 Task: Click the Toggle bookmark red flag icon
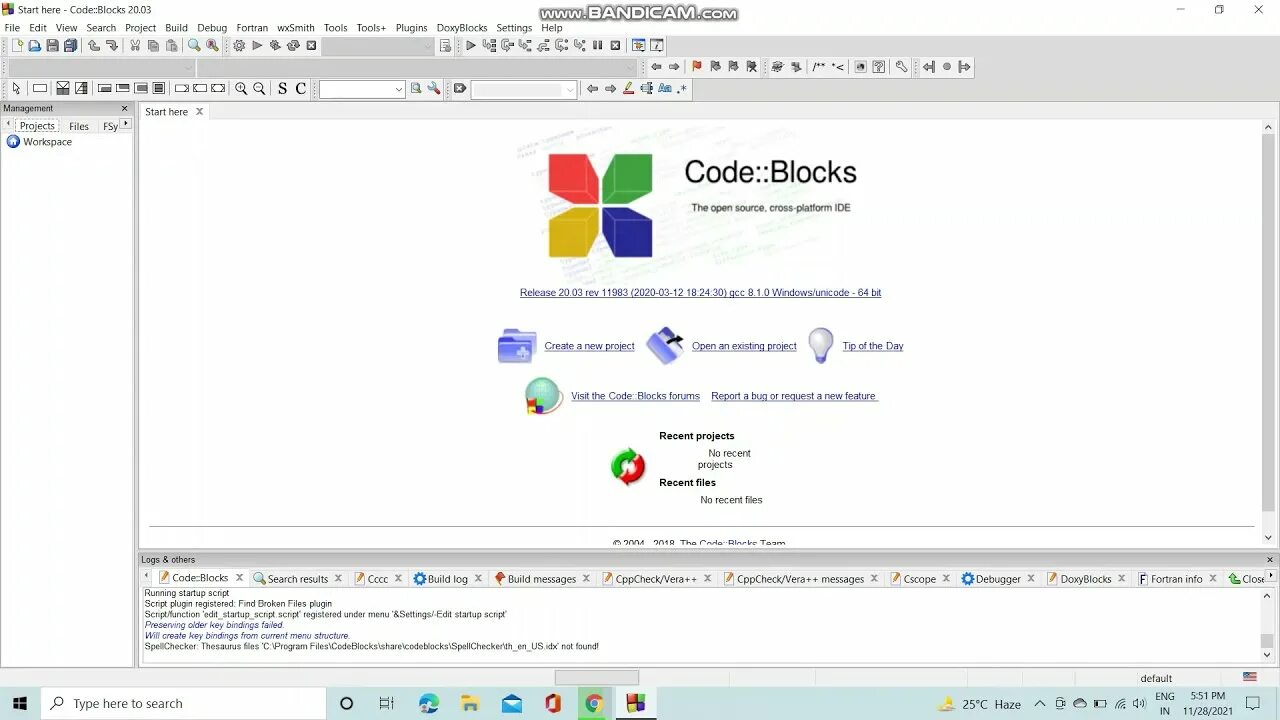697,67
